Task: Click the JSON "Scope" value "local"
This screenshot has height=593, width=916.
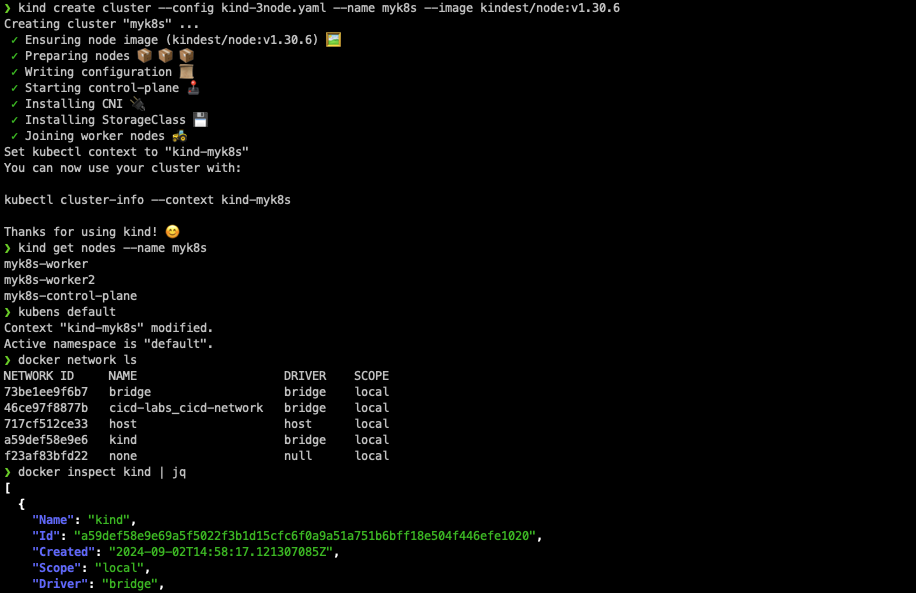Action: coord(119,568)
